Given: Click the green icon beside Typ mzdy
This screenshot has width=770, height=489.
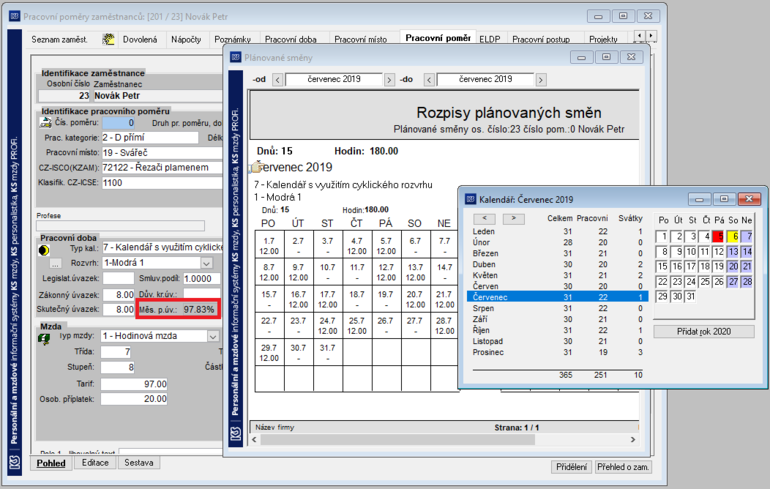Looking at the screenshot, I should click(44, 338).
